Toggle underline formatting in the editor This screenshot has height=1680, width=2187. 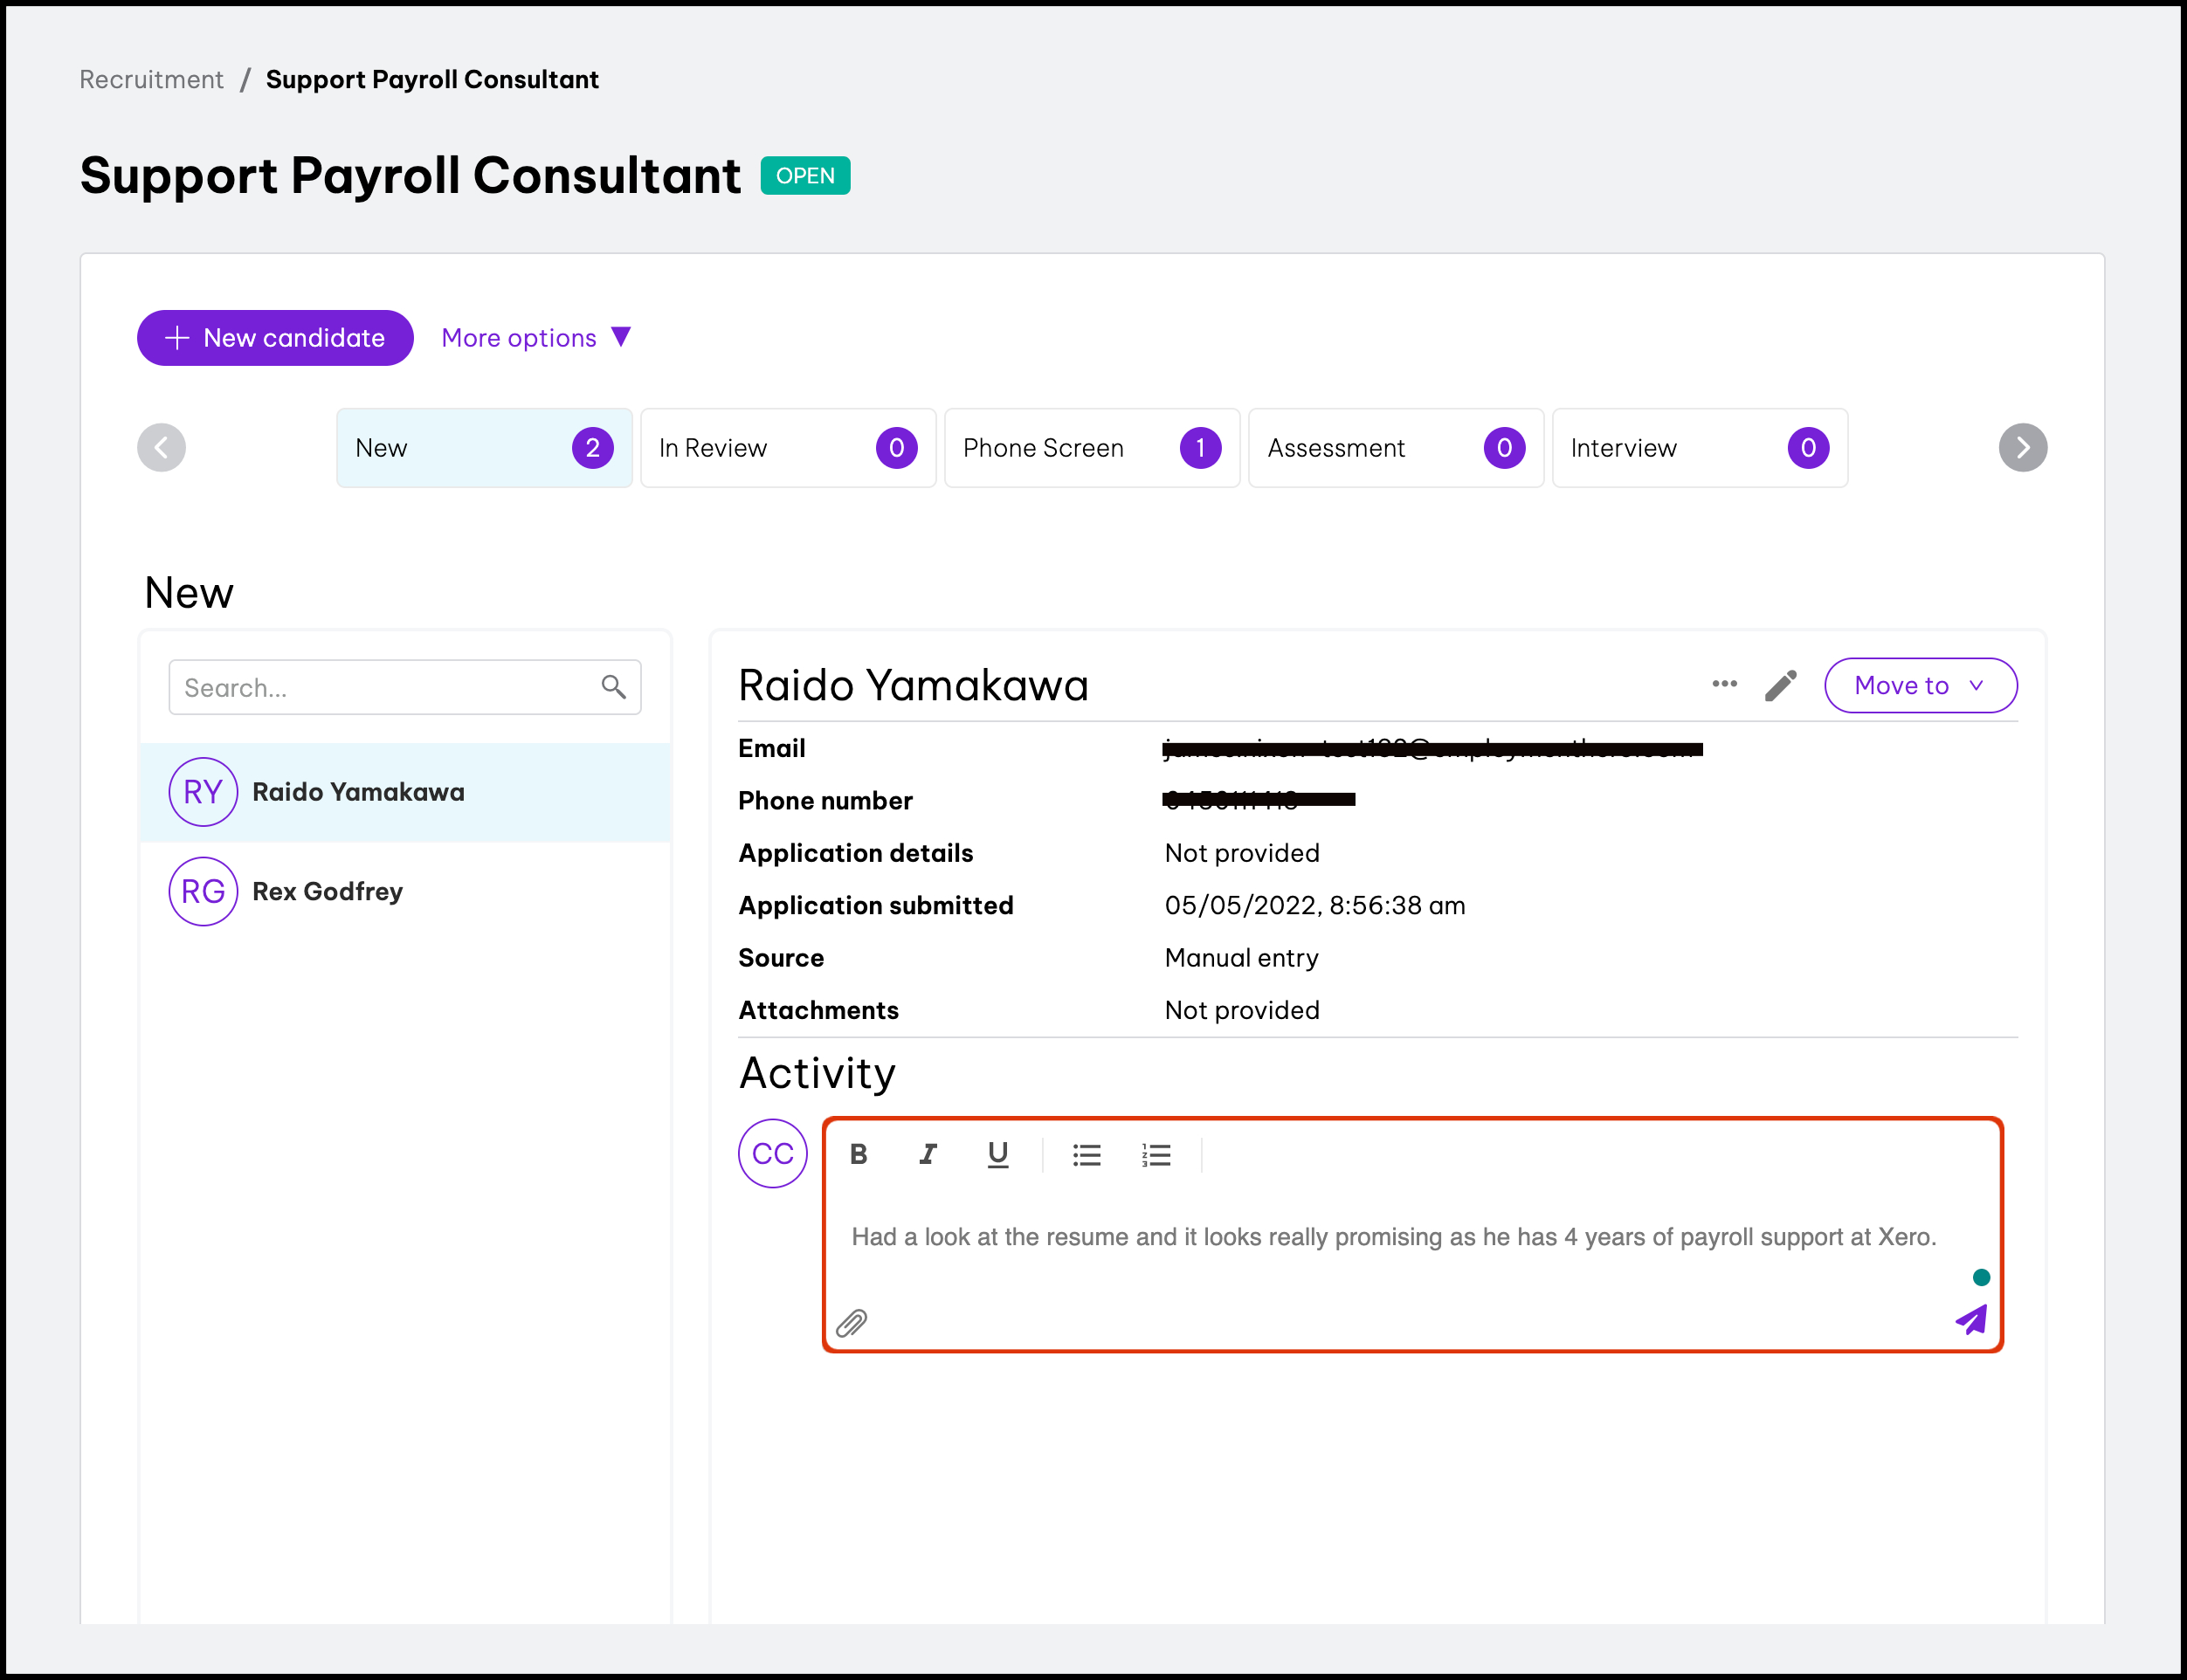tap(997, 1155)
